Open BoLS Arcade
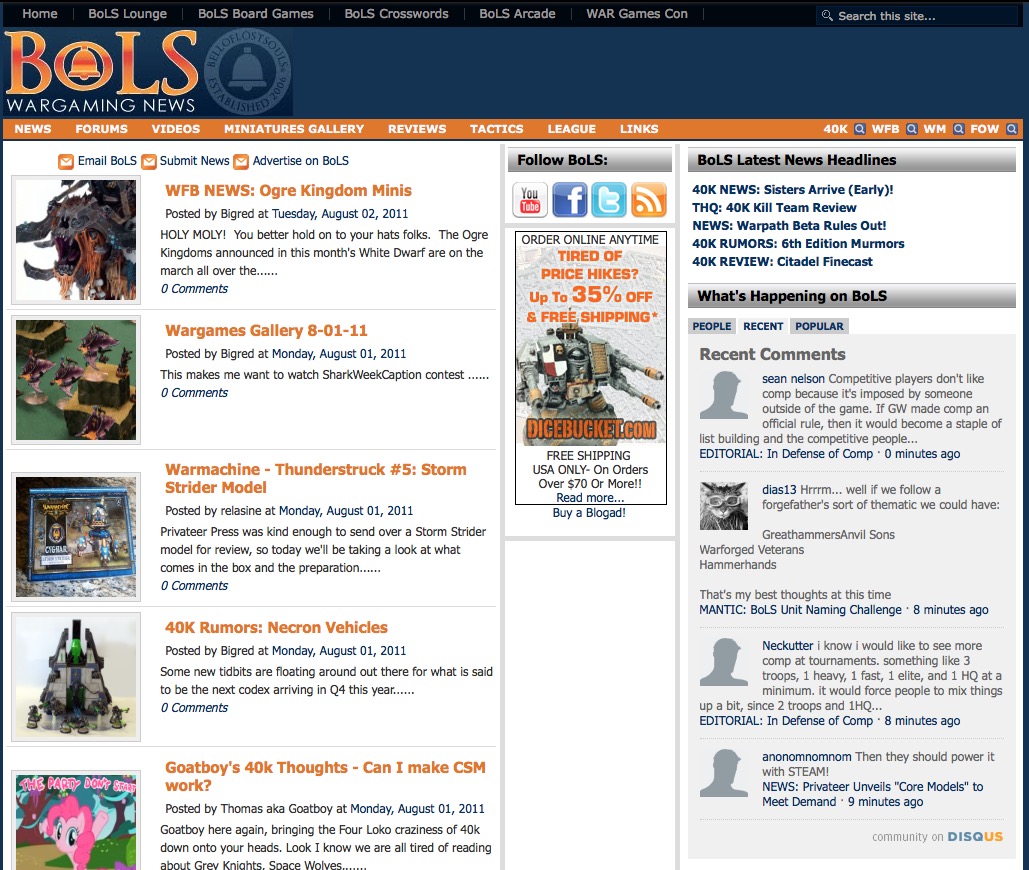The height and width of the screenshot is (870, 1029). pos(517,14)
